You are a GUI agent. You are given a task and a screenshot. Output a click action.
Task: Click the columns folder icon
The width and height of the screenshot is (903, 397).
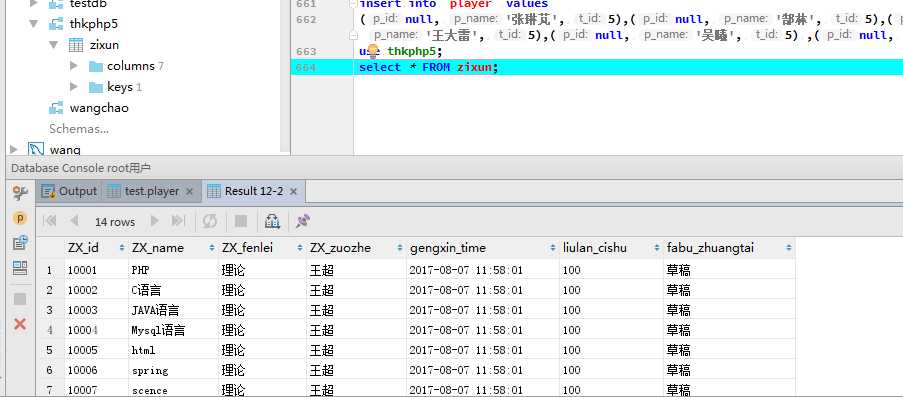(x=96, y=66)
